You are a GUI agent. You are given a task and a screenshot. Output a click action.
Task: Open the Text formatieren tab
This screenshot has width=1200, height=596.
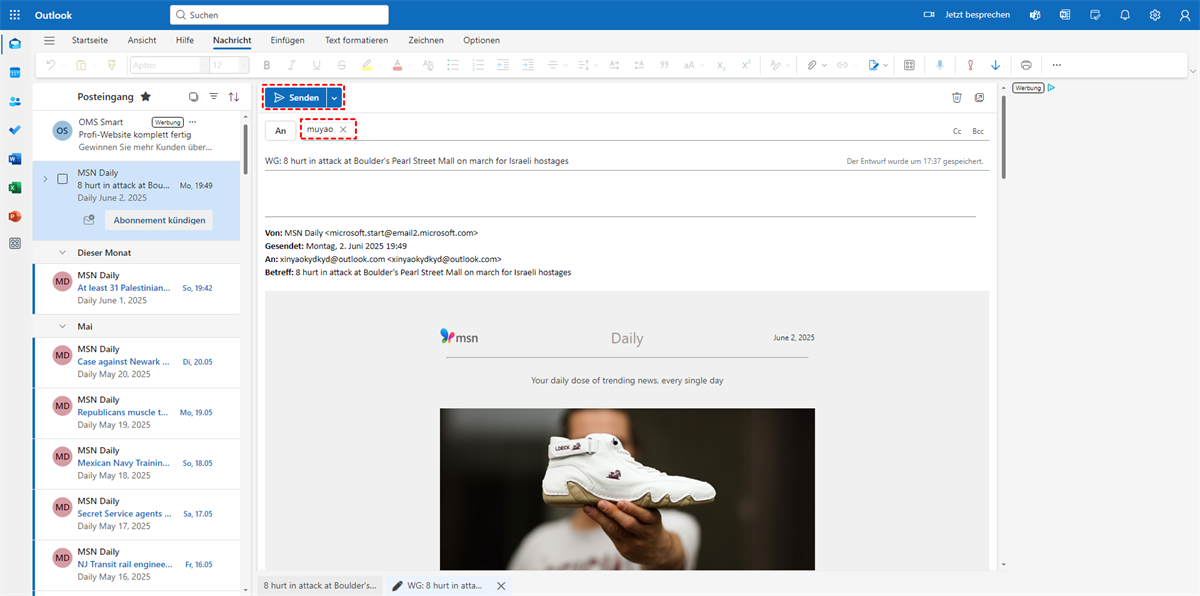(x=356, y=40)
